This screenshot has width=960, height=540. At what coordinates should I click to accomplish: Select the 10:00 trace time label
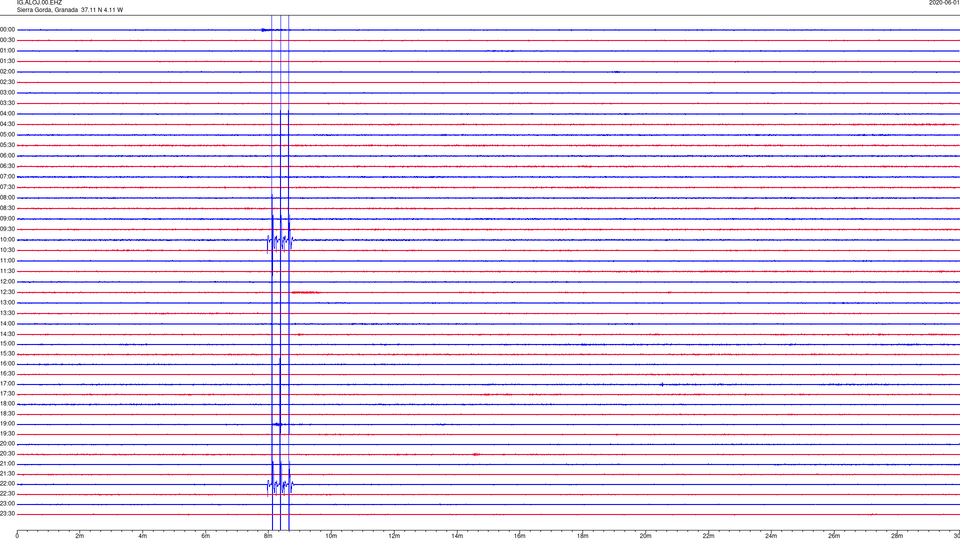pos(7,239)
